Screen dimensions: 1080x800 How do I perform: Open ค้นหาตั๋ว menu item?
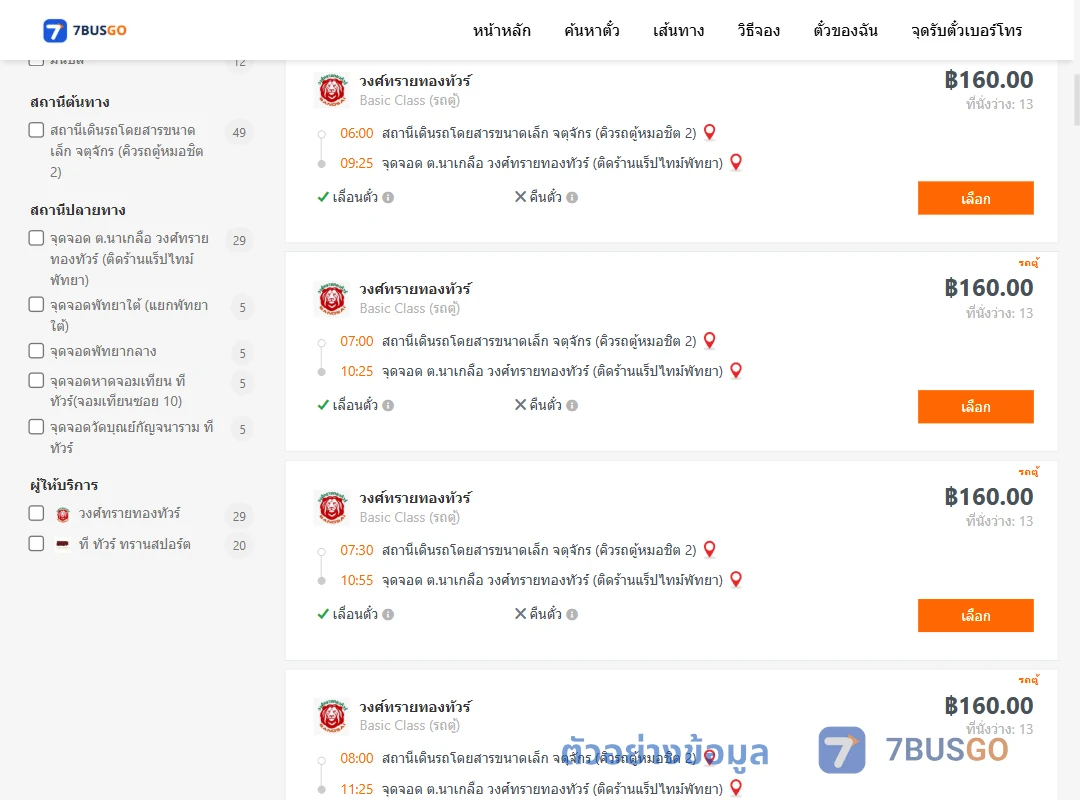[x=592, y=30]
